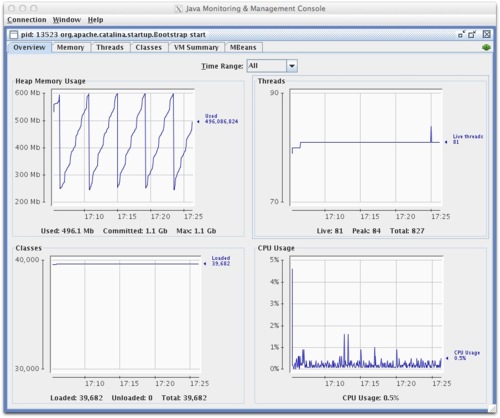Click the Heap Memory Usage chart
This screenshot has height=418, width=500.
tap(123, 147)
